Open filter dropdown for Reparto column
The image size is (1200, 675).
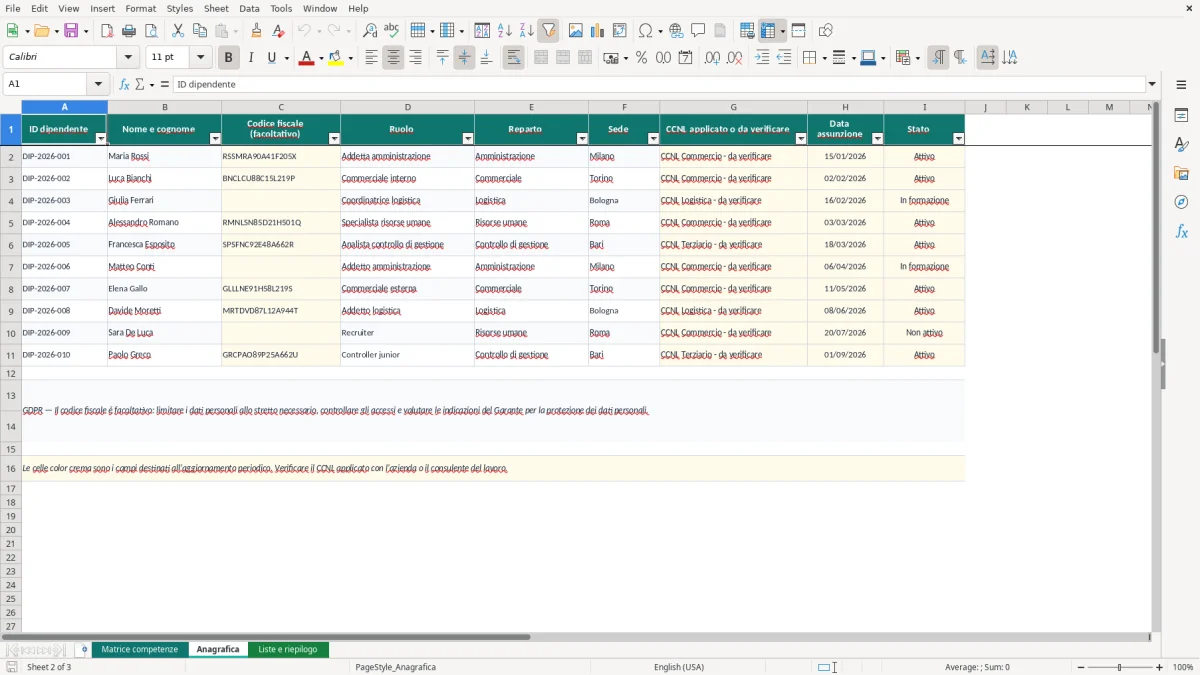(581, 139)
